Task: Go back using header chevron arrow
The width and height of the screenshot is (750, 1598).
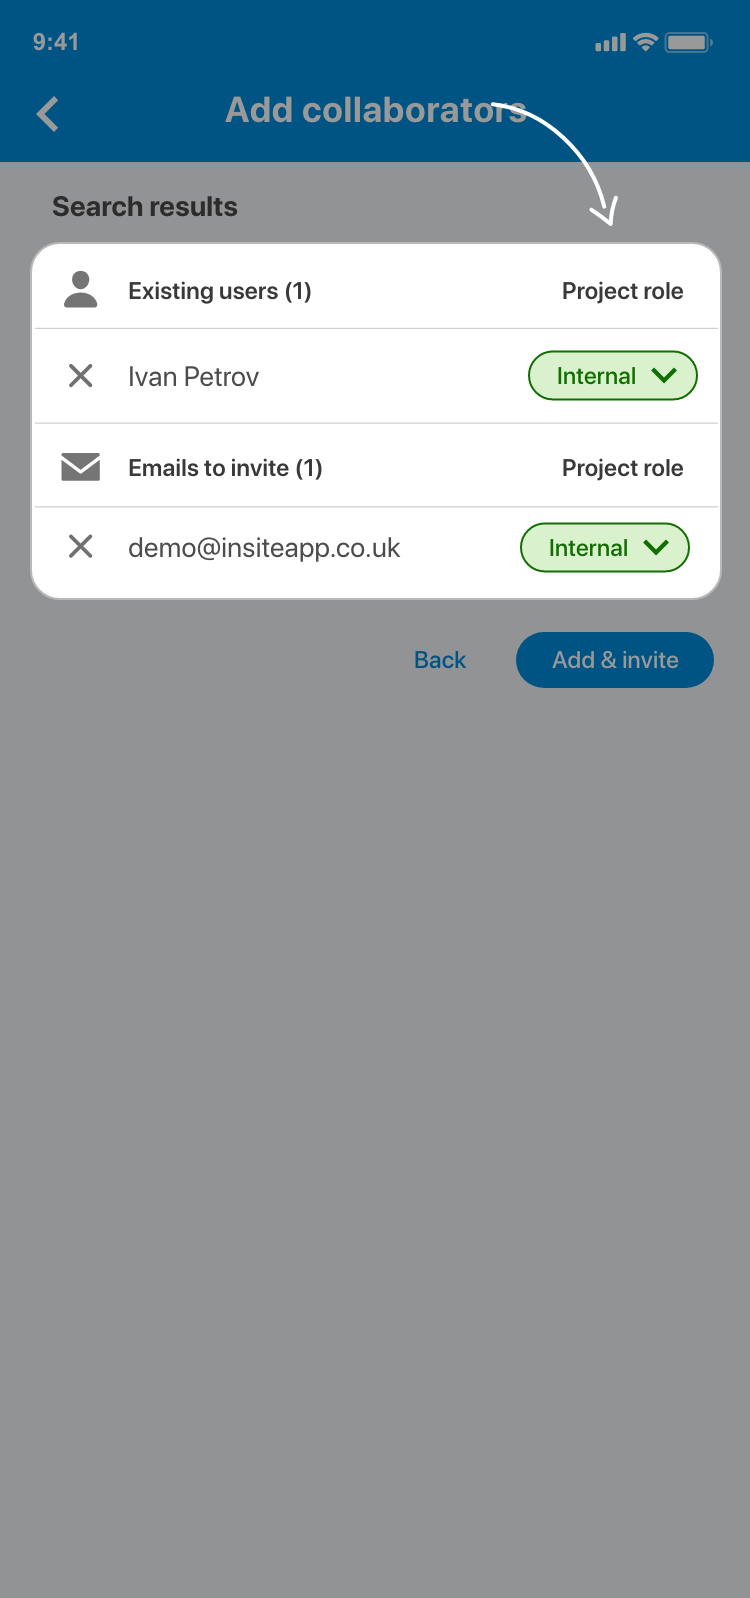Action: (x=47, y=114)
